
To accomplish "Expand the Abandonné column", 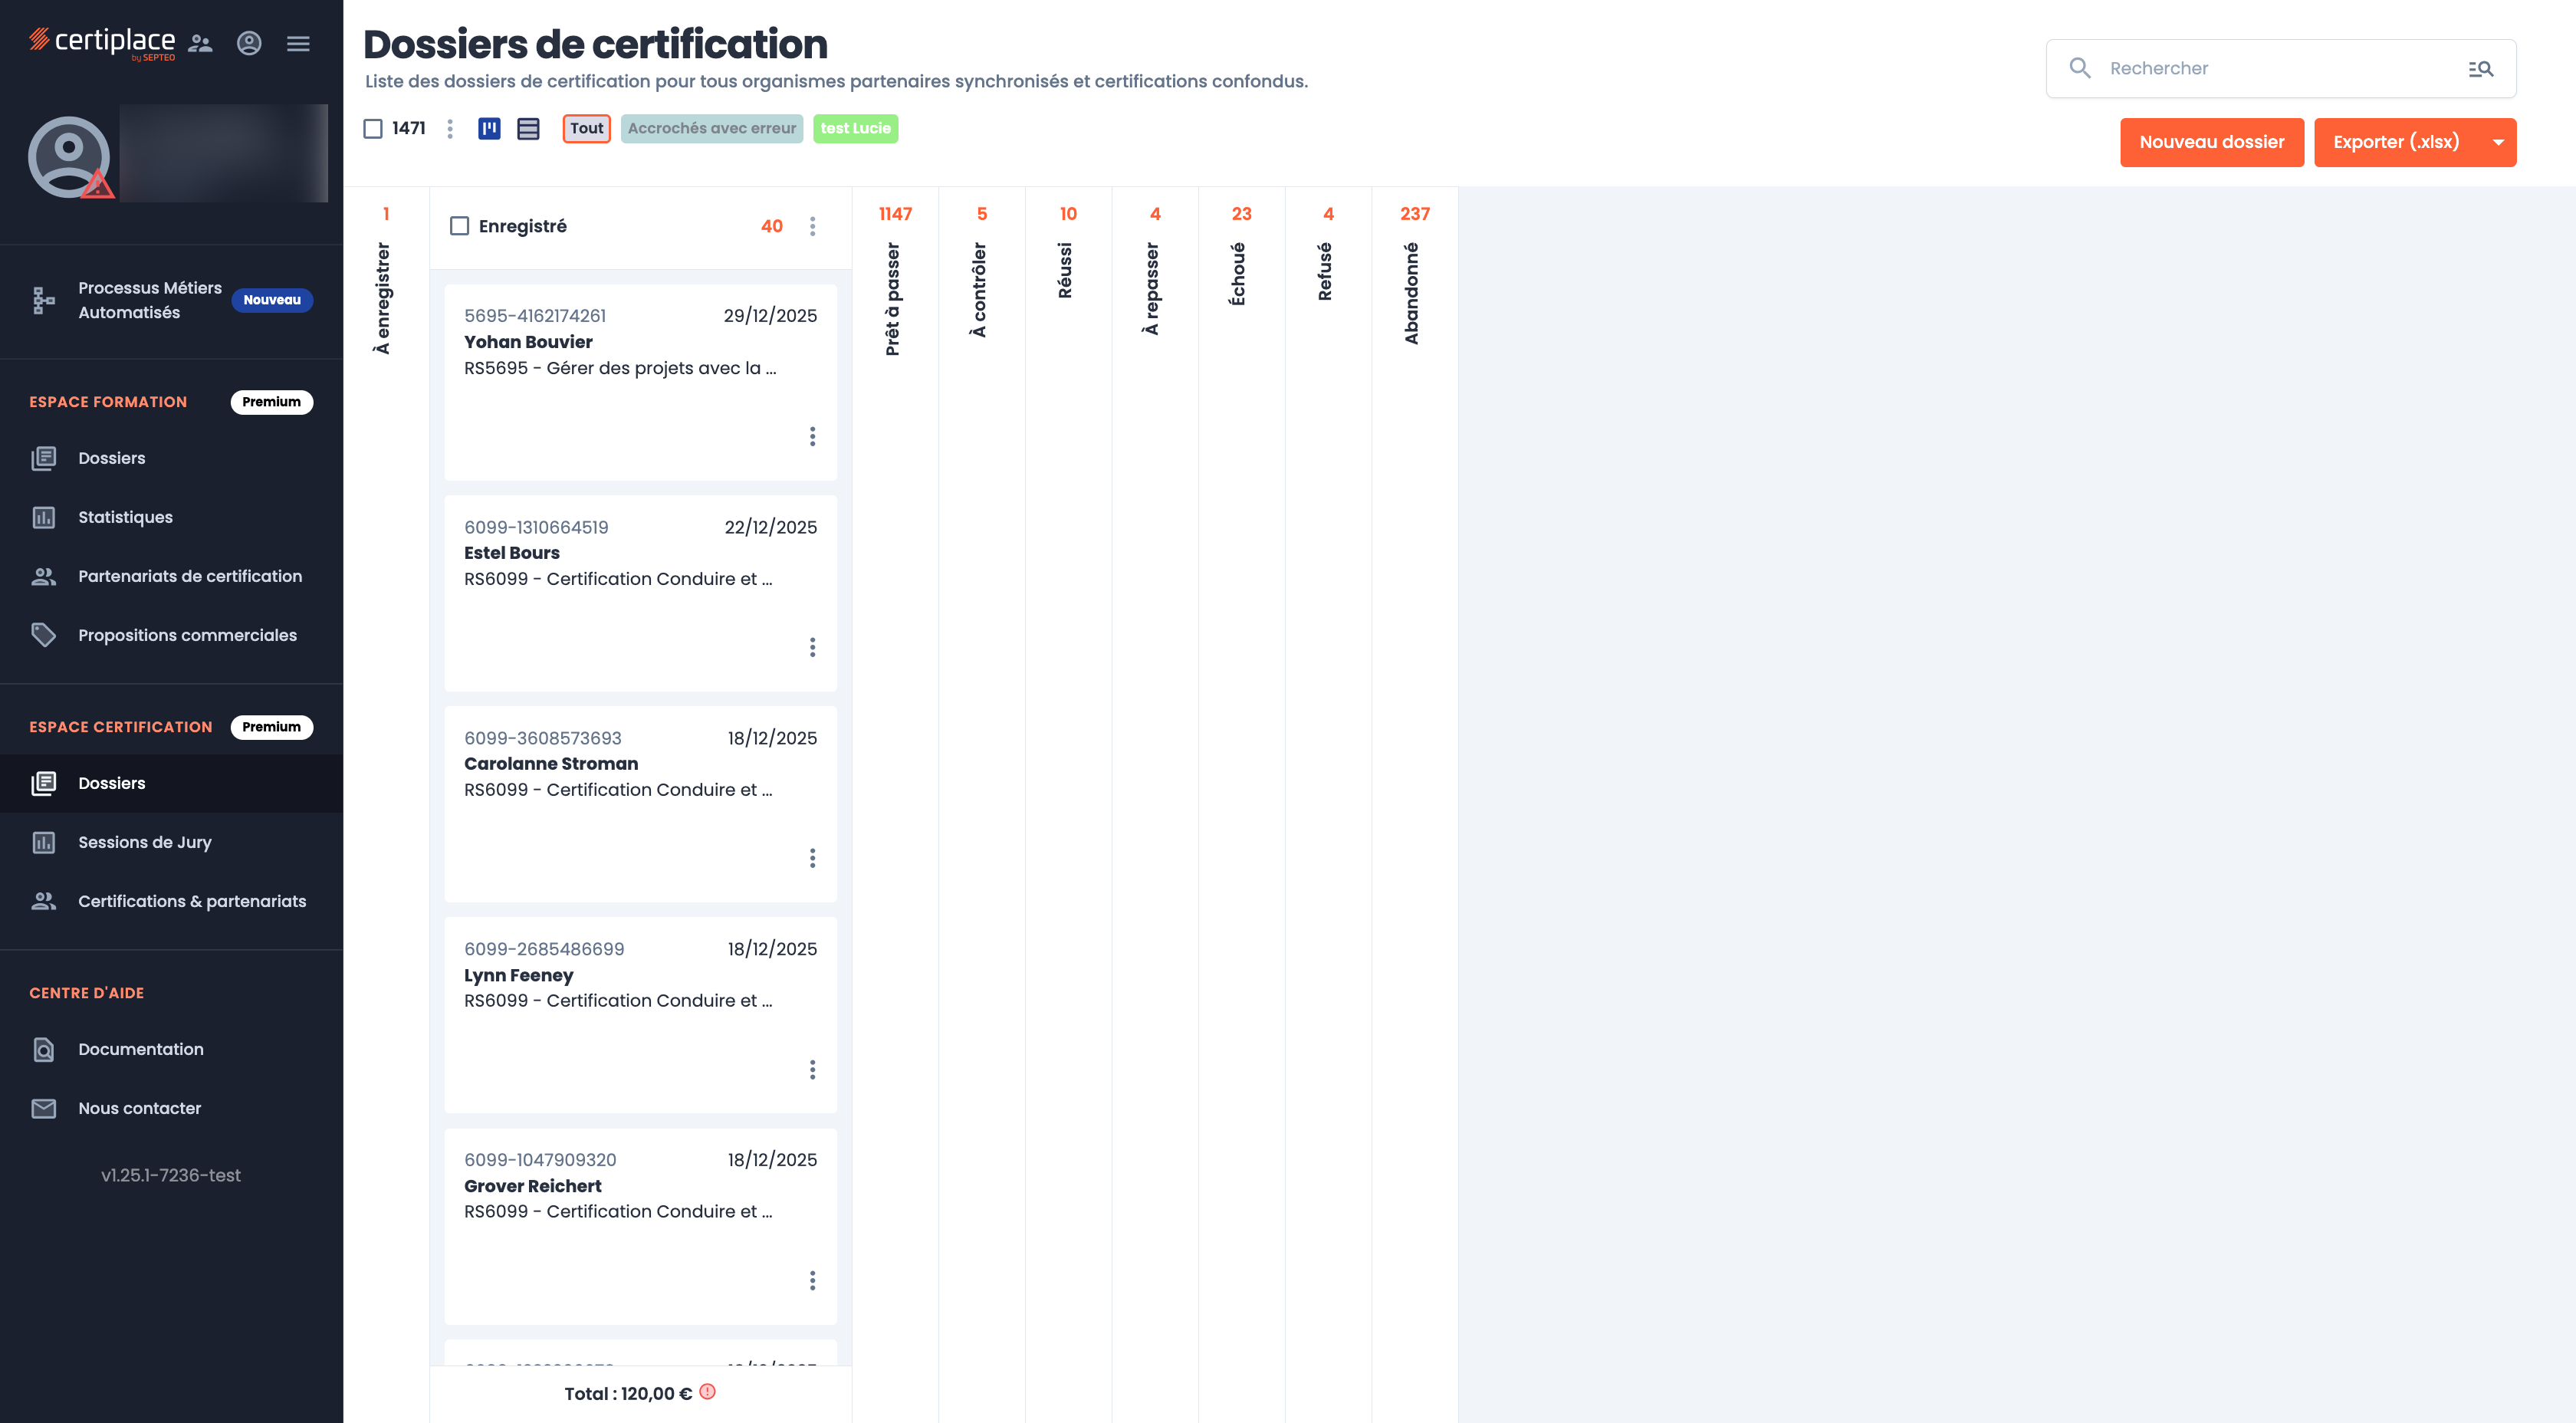I will coord(1413,292).
